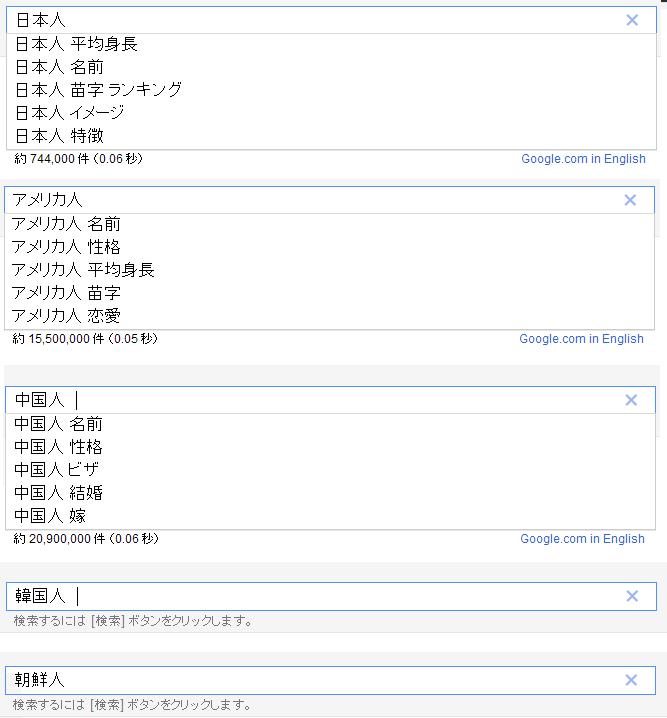Select suggestion 中国人 嫁
Viewport: 667px width, 718px height.
click(x=50, y=516)
